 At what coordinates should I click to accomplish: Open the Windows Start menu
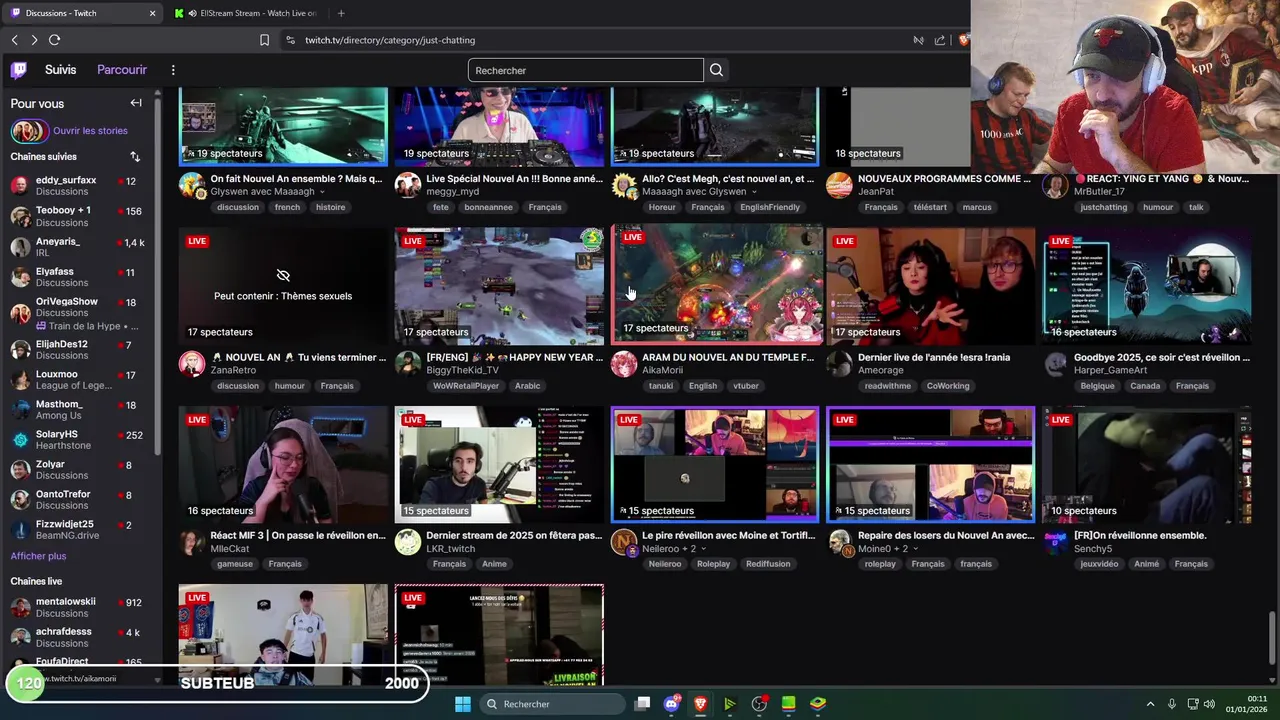[463, 704]
